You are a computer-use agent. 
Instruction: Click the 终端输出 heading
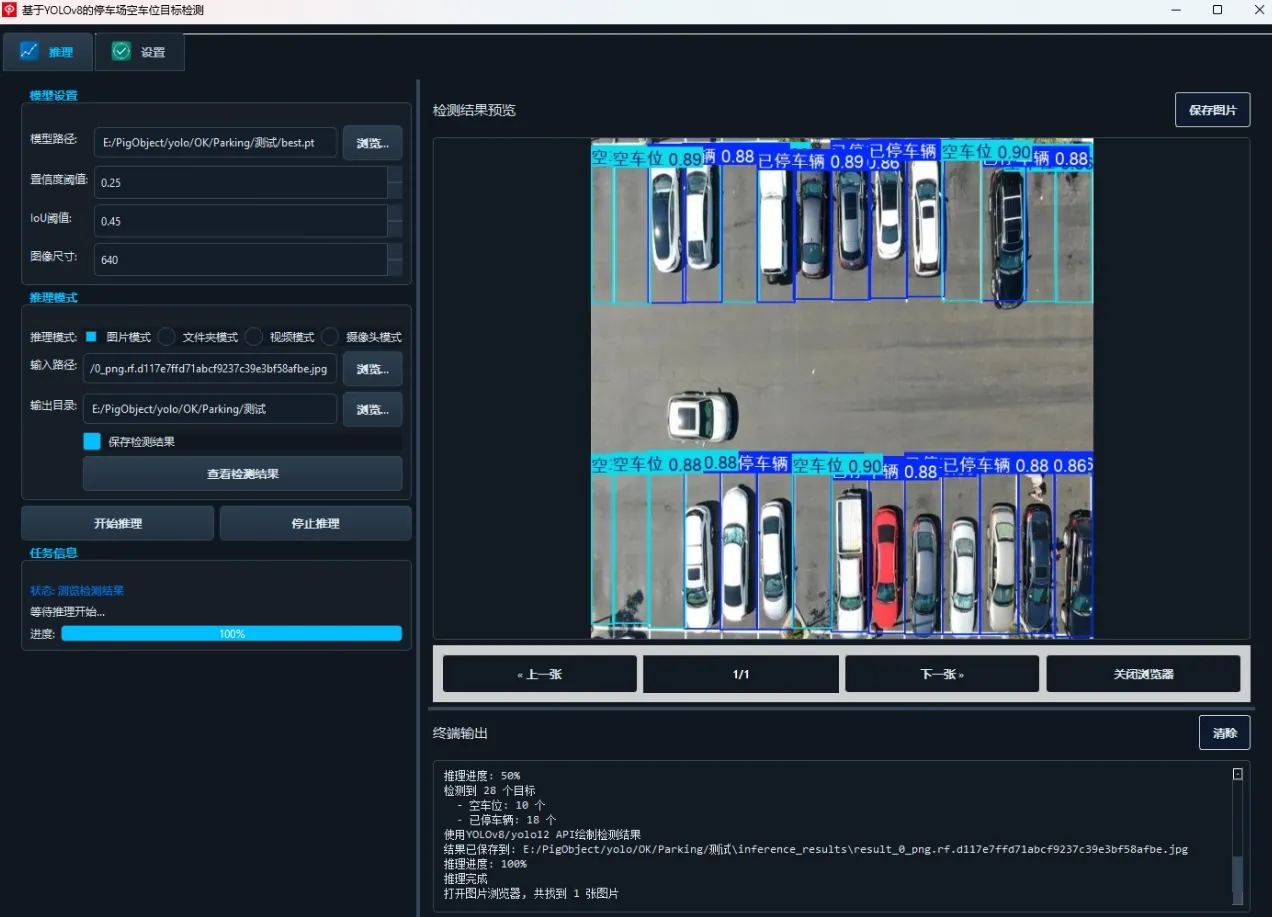[460, 733]
